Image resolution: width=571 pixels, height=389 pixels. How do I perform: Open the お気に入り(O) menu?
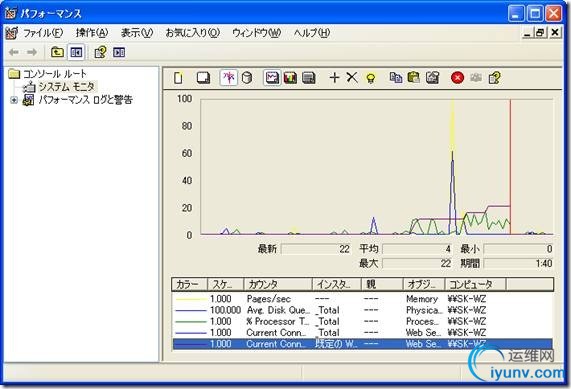tap(192, 33)
